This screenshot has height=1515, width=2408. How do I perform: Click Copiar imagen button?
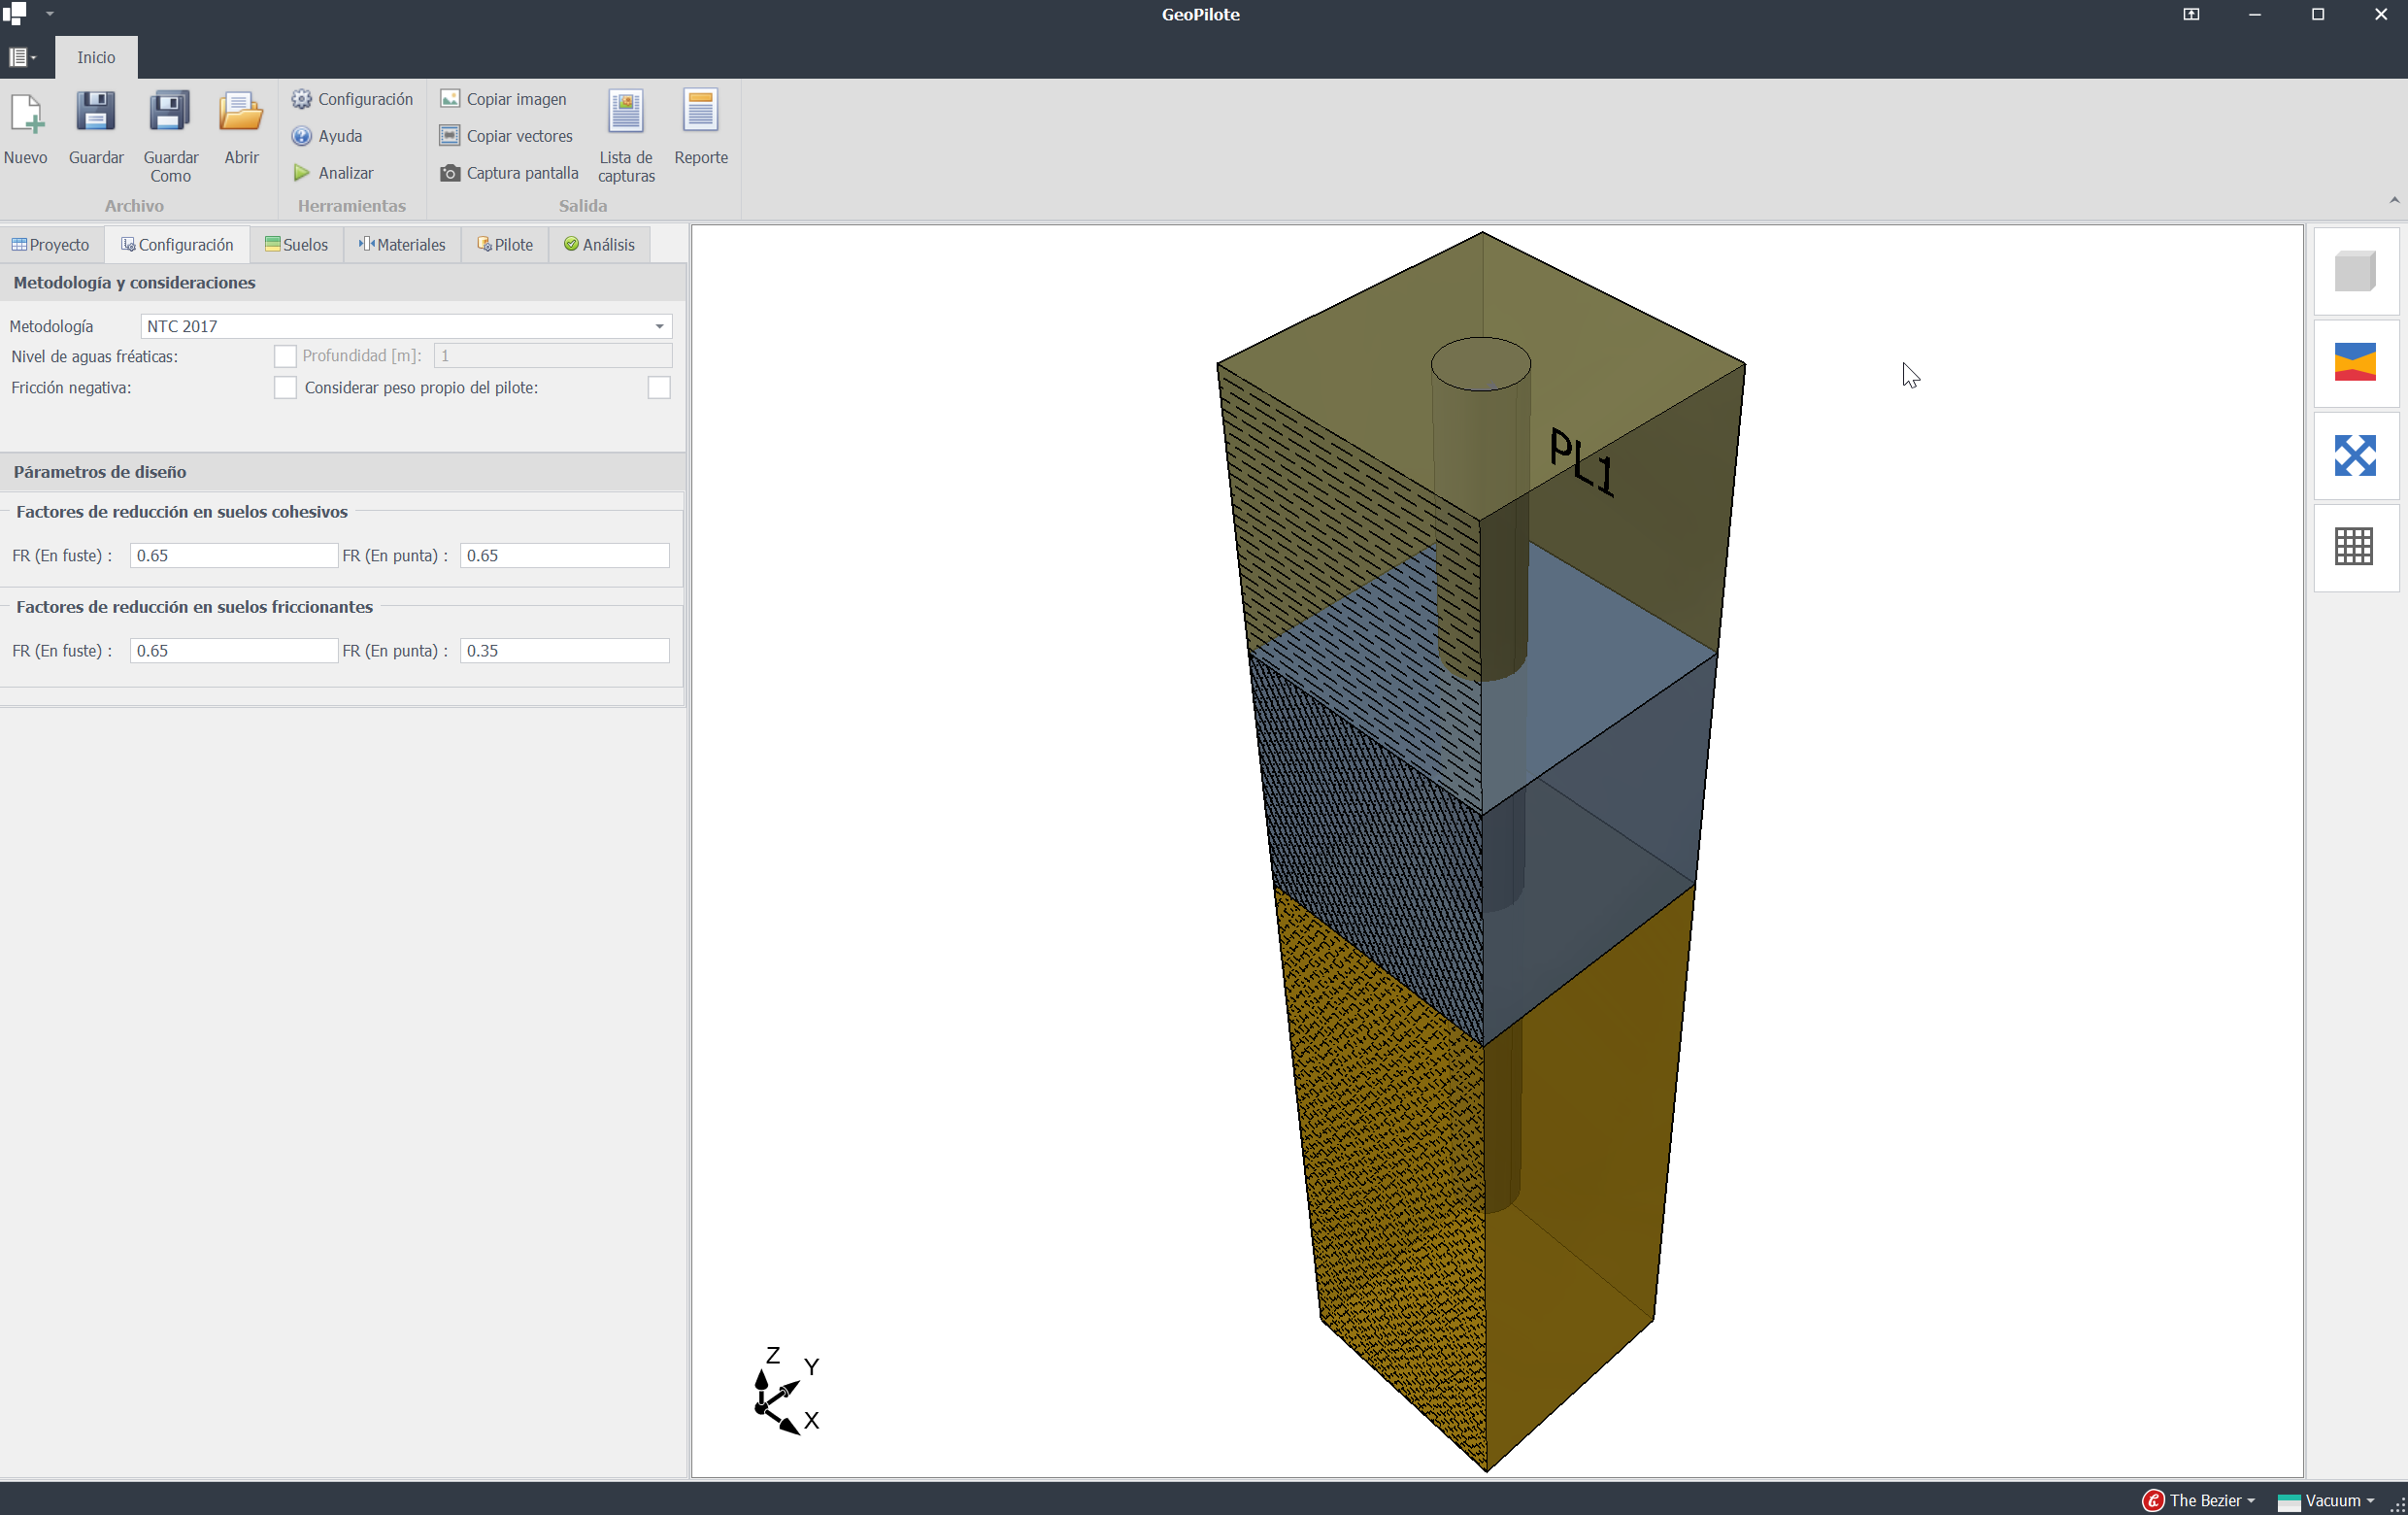pyautogui.click(x=504, y=99)
